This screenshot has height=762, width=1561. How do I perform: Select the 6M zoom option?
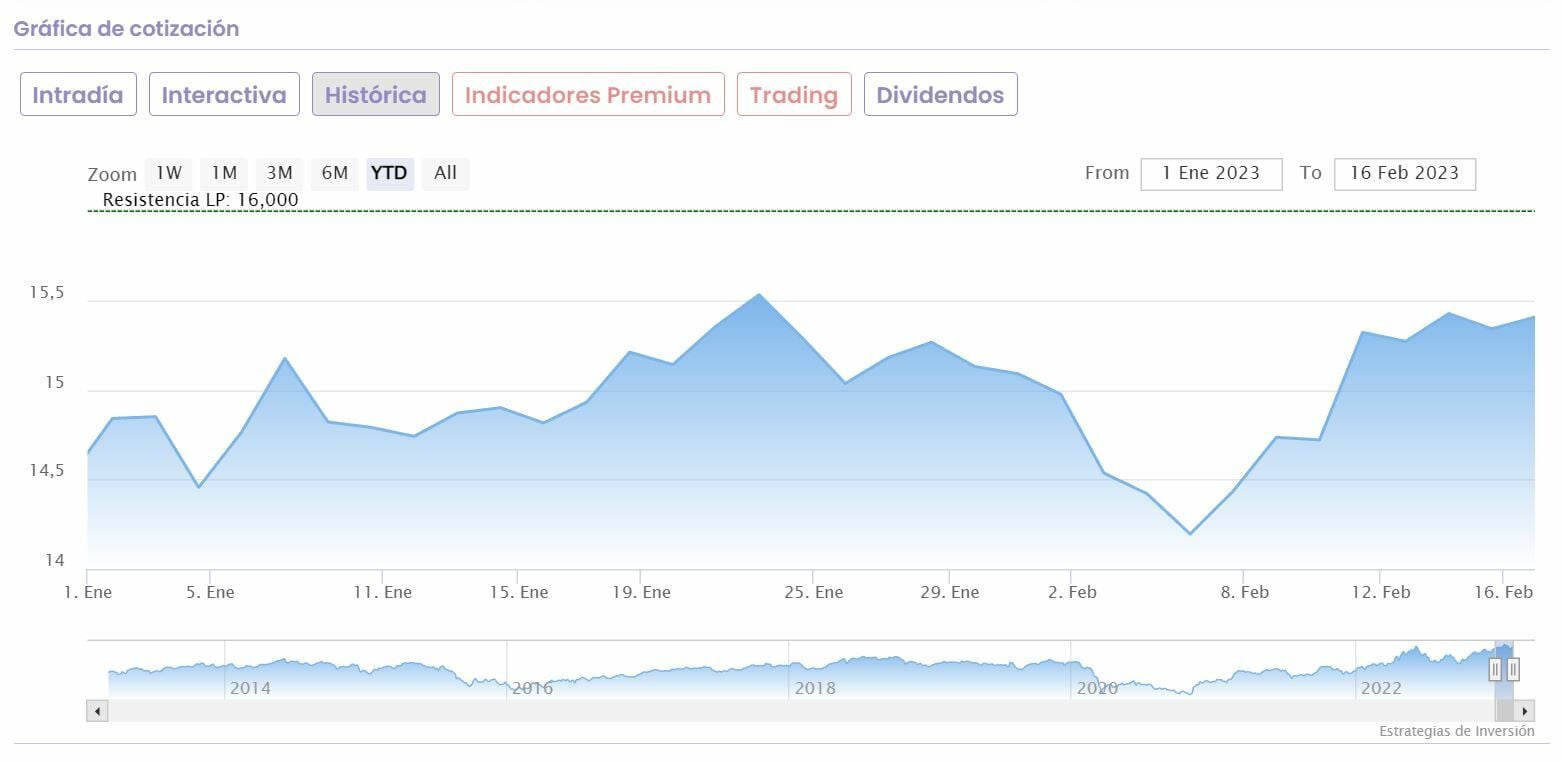(334, 173)
